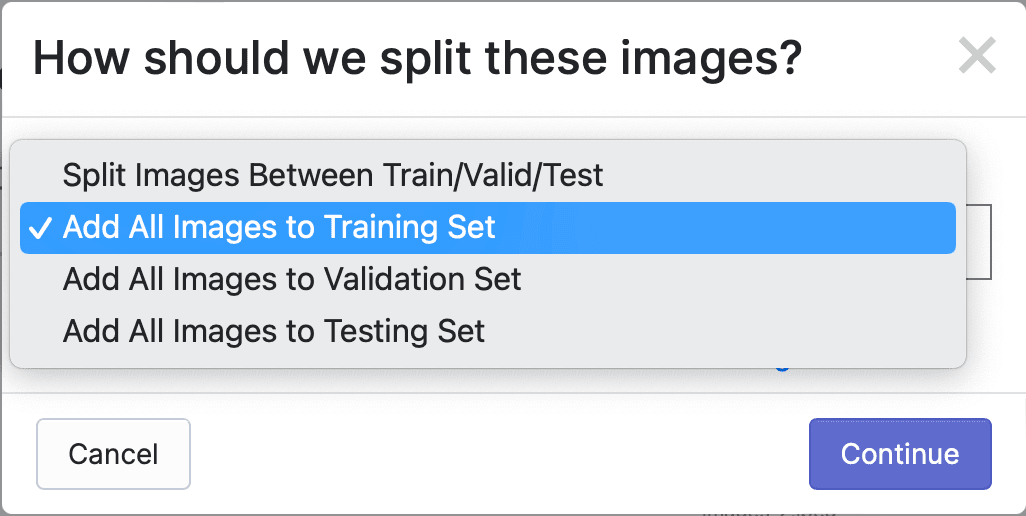Click the partially hidden blue slider handle

782,369
